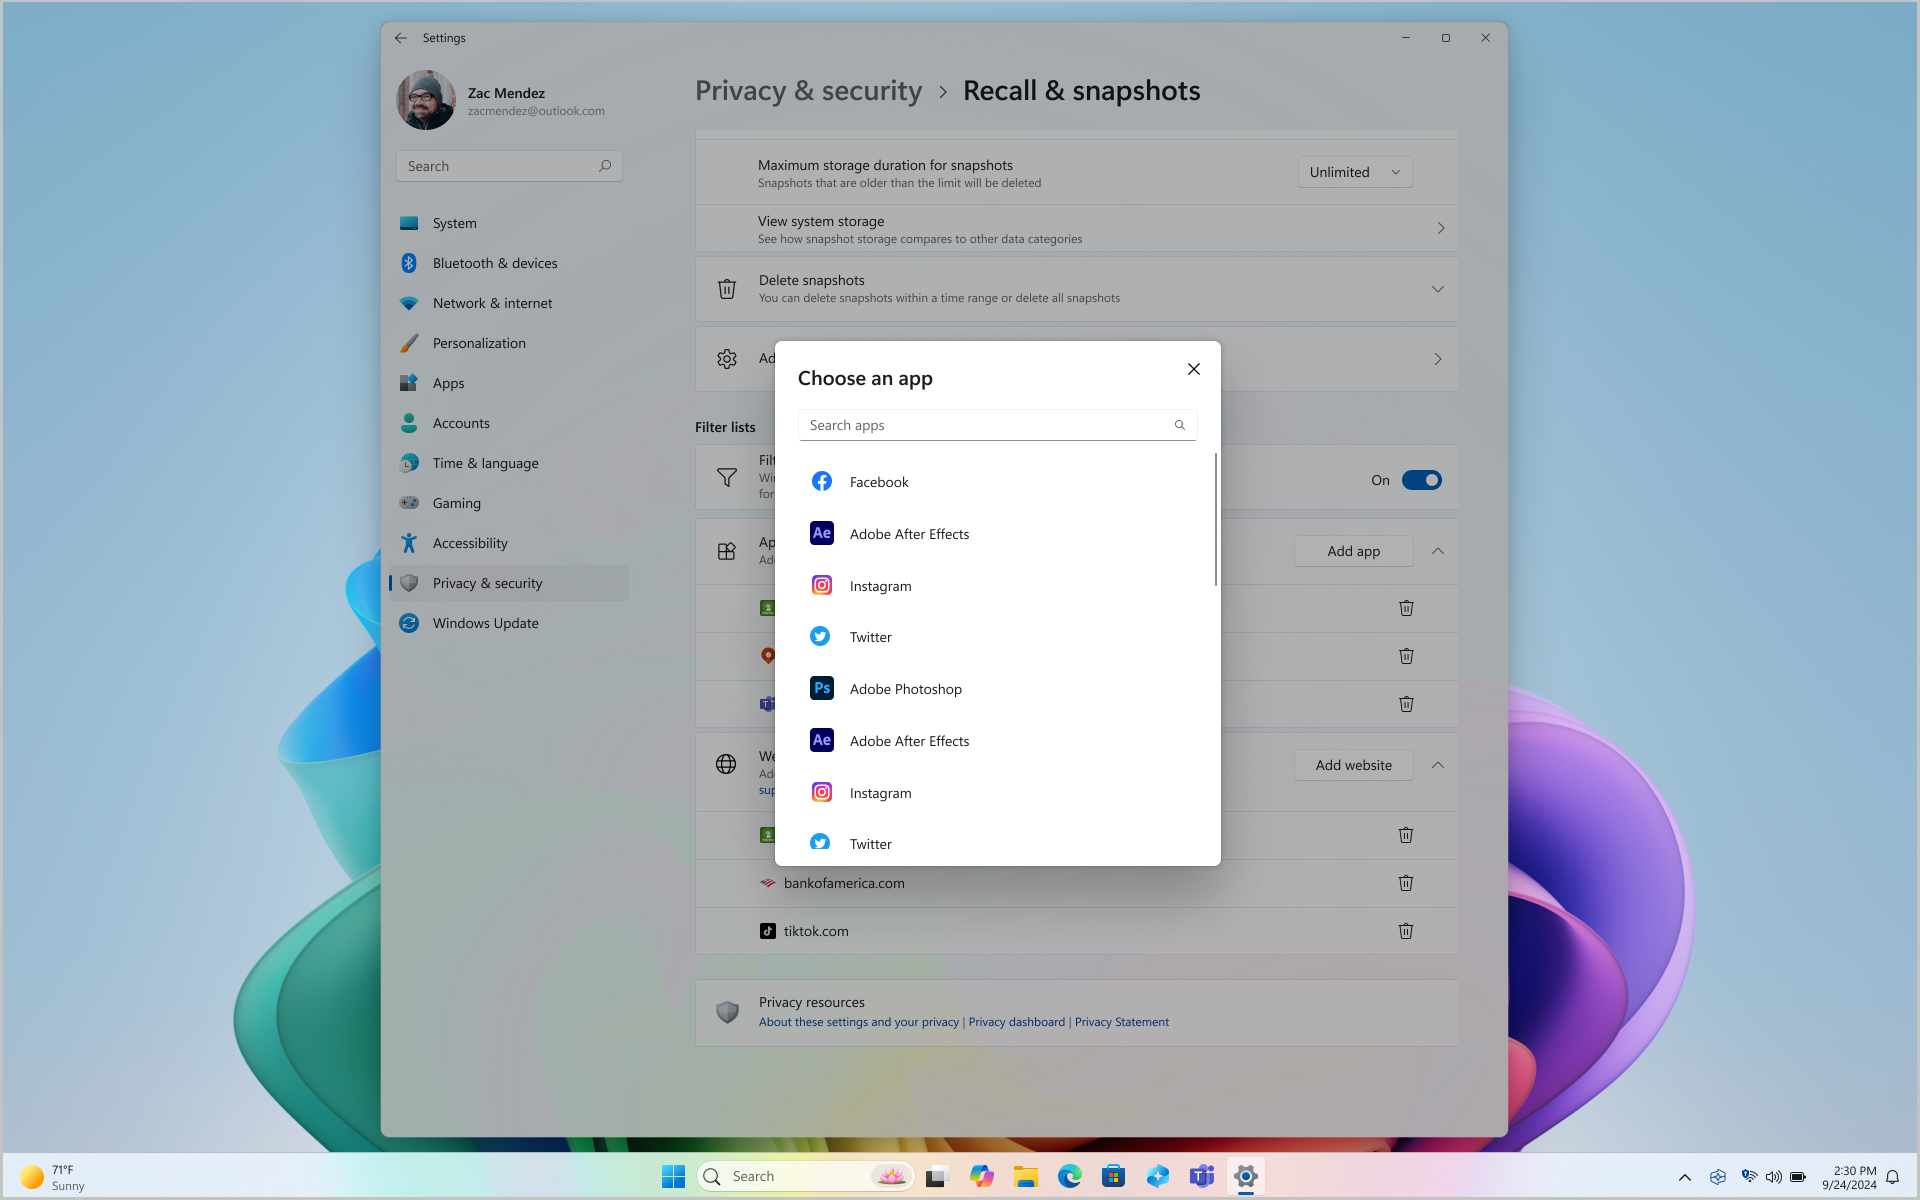Image resolution: width=1920 pixels, height=1200 pixels.
Task: Click the Facebook app icon in list
Action: 821,481
